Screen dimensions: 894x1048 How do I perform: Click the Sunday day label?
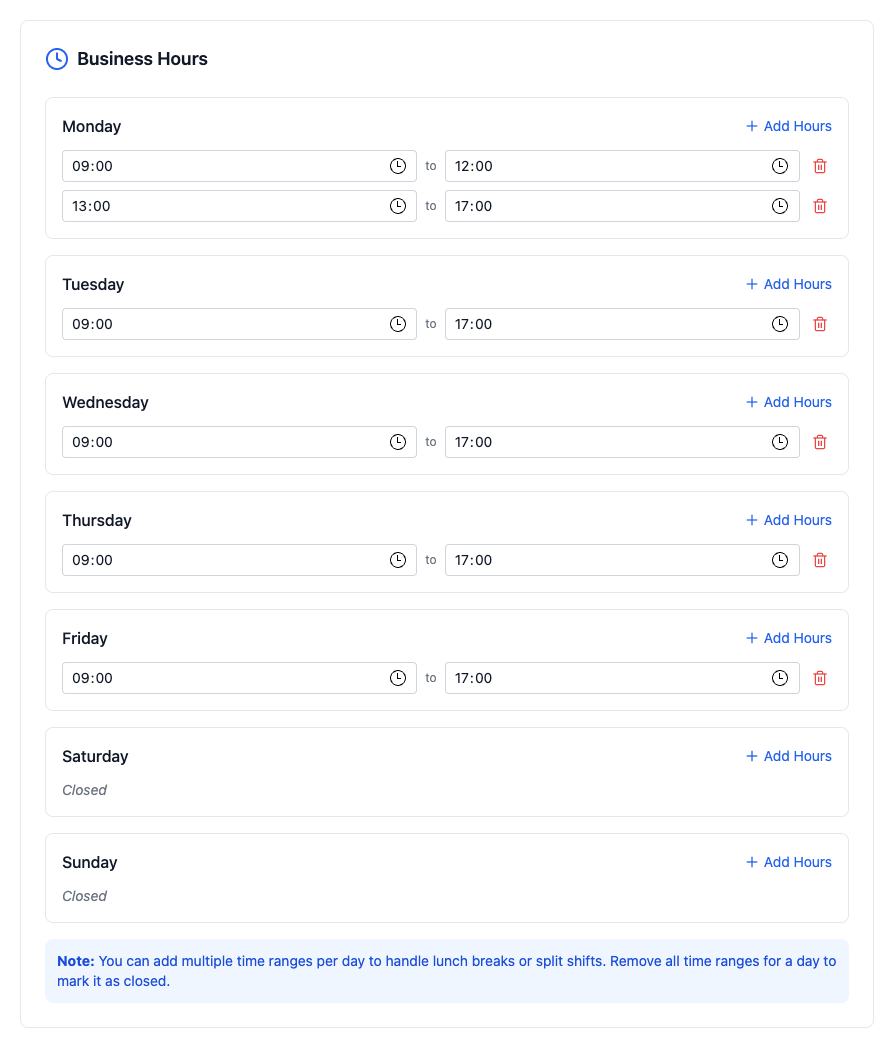(90, 863)
